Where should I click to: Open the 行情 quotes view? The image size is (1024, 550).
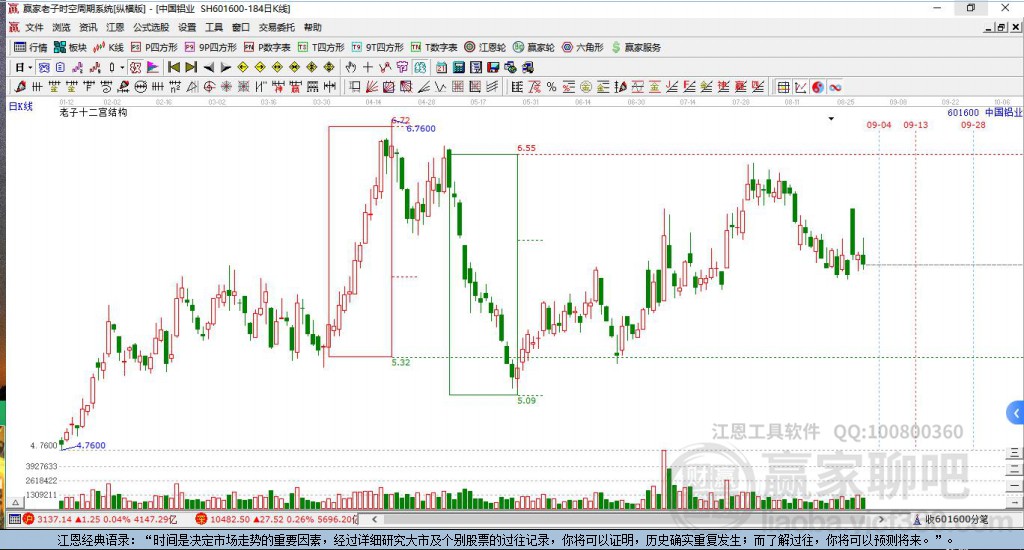31,47
